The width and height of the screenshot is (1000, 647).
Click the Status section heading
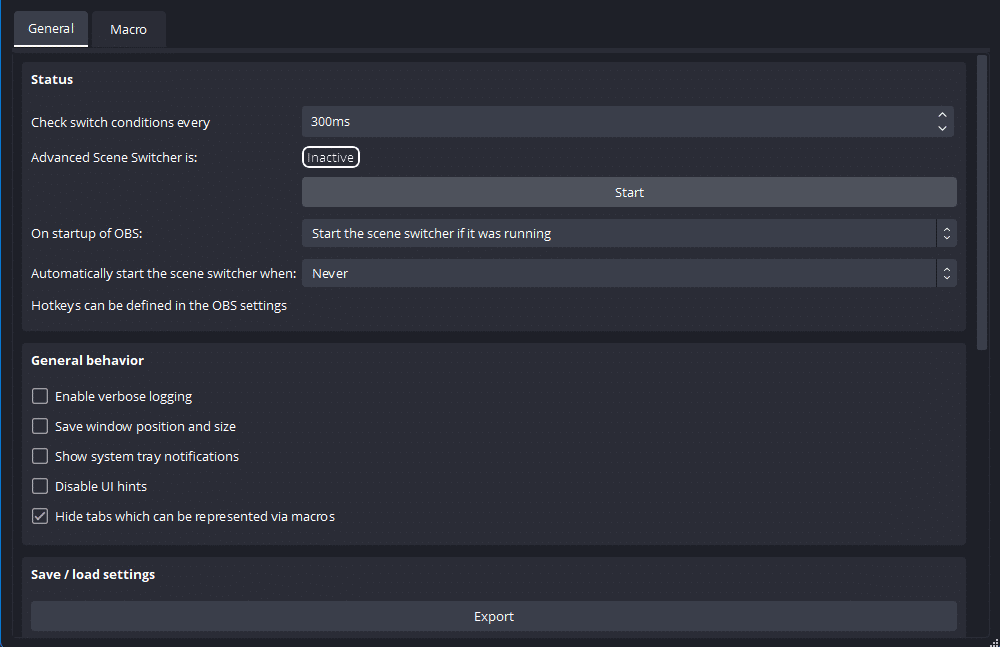pyautogui.click(x=52, y=80)
